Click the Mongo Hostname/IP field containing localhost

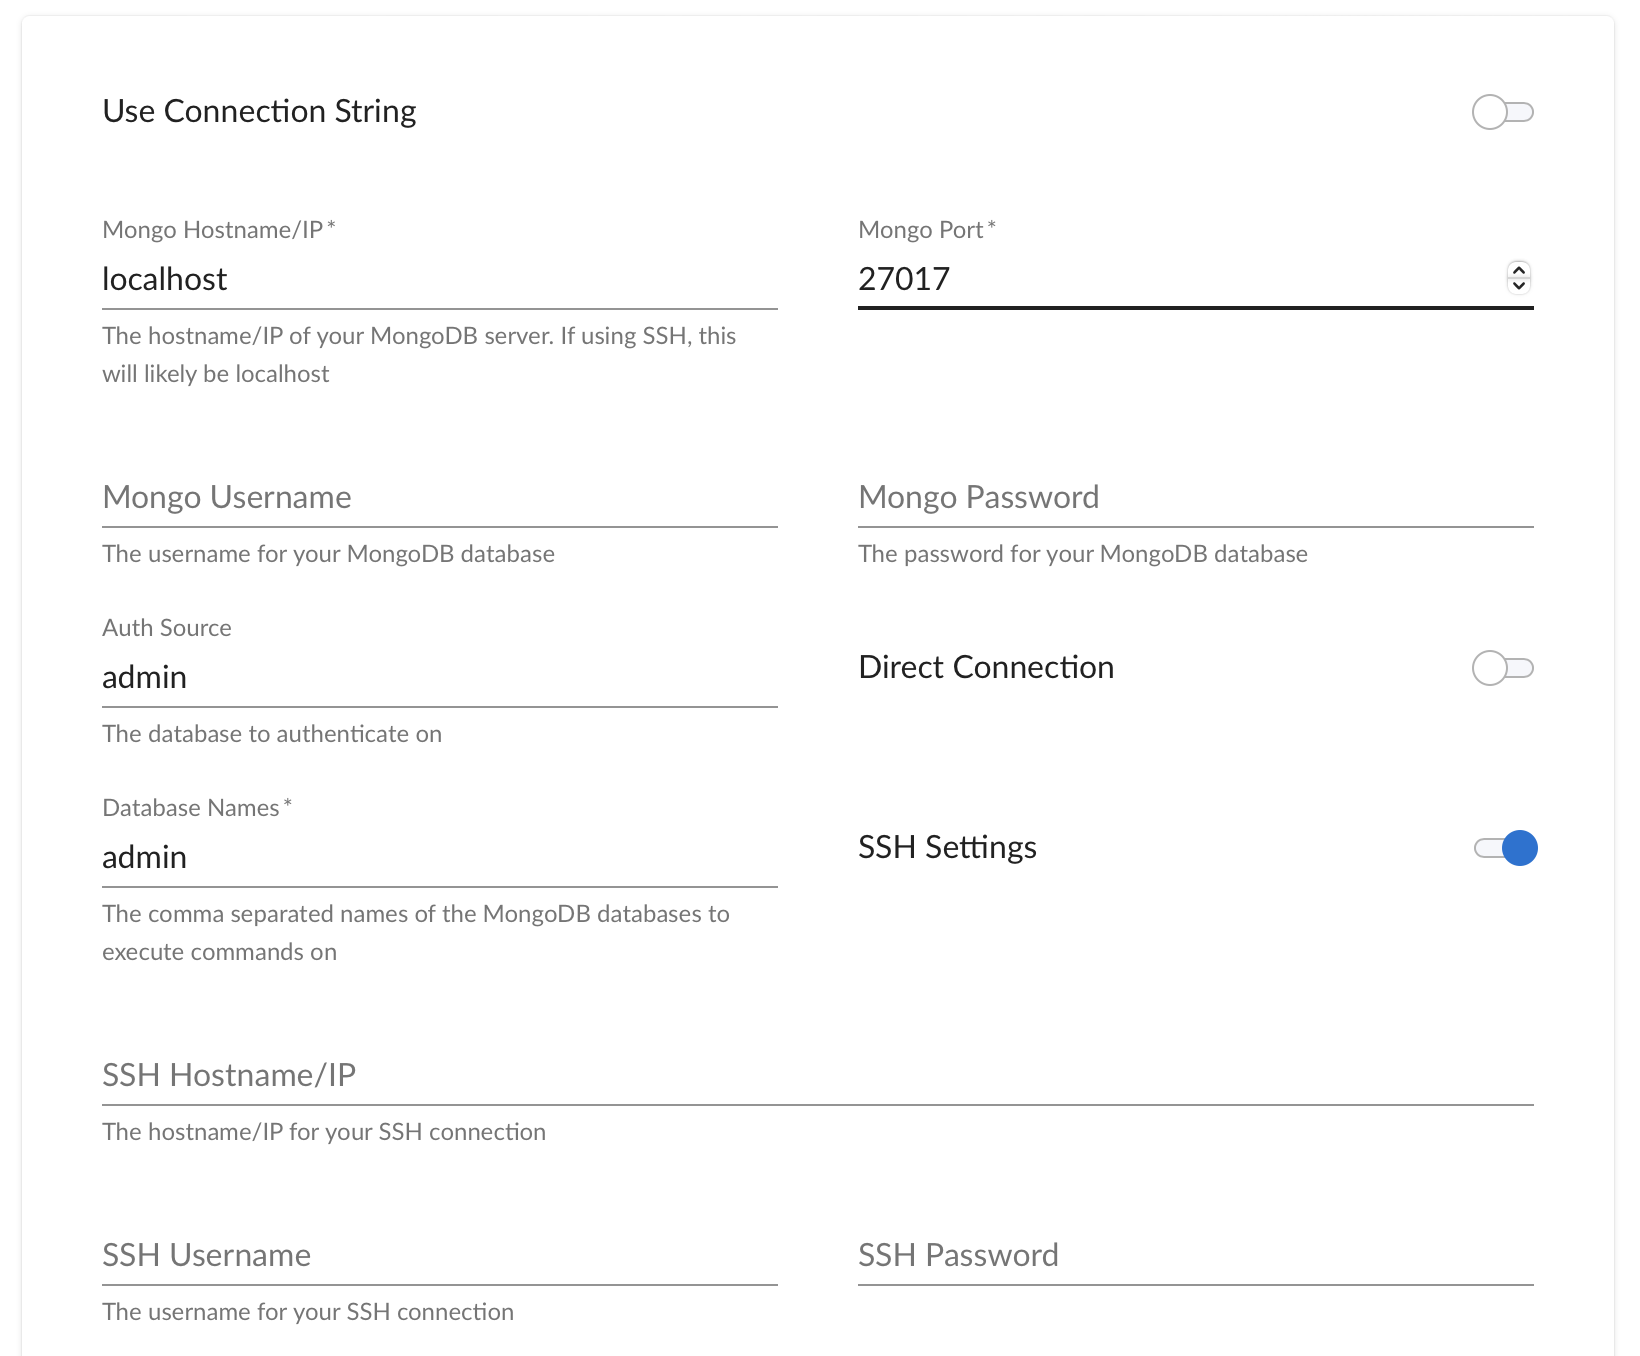click(x=440, y=279)
